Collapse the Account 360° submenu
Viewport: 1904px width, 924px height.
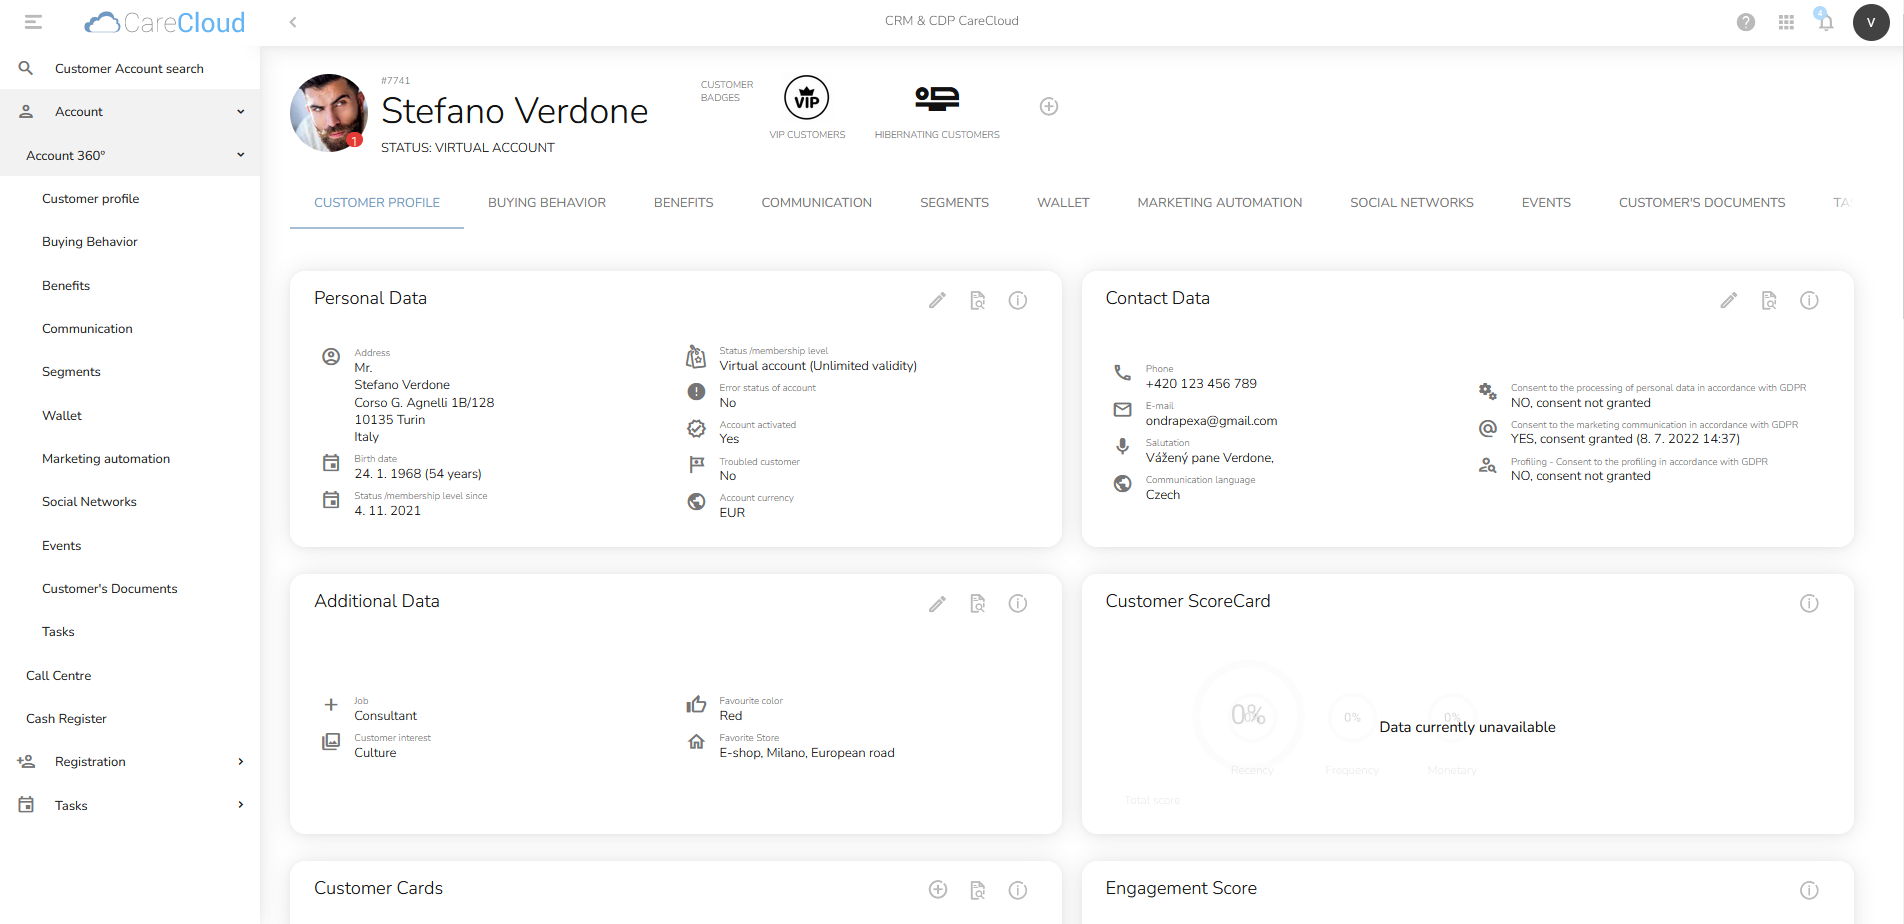coord(240,155)
